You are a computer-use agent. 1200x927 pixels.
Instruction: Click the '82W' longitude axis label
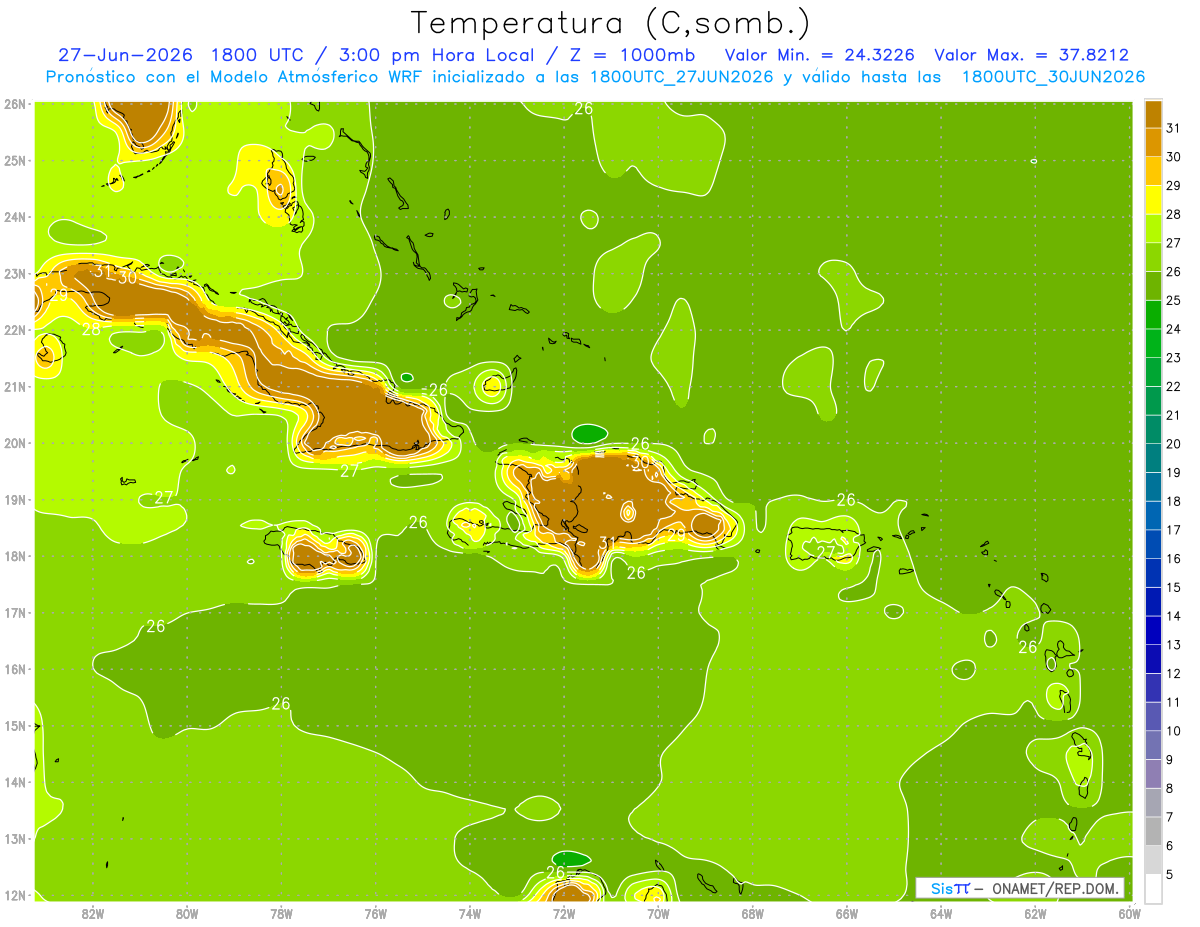(93, 913)
